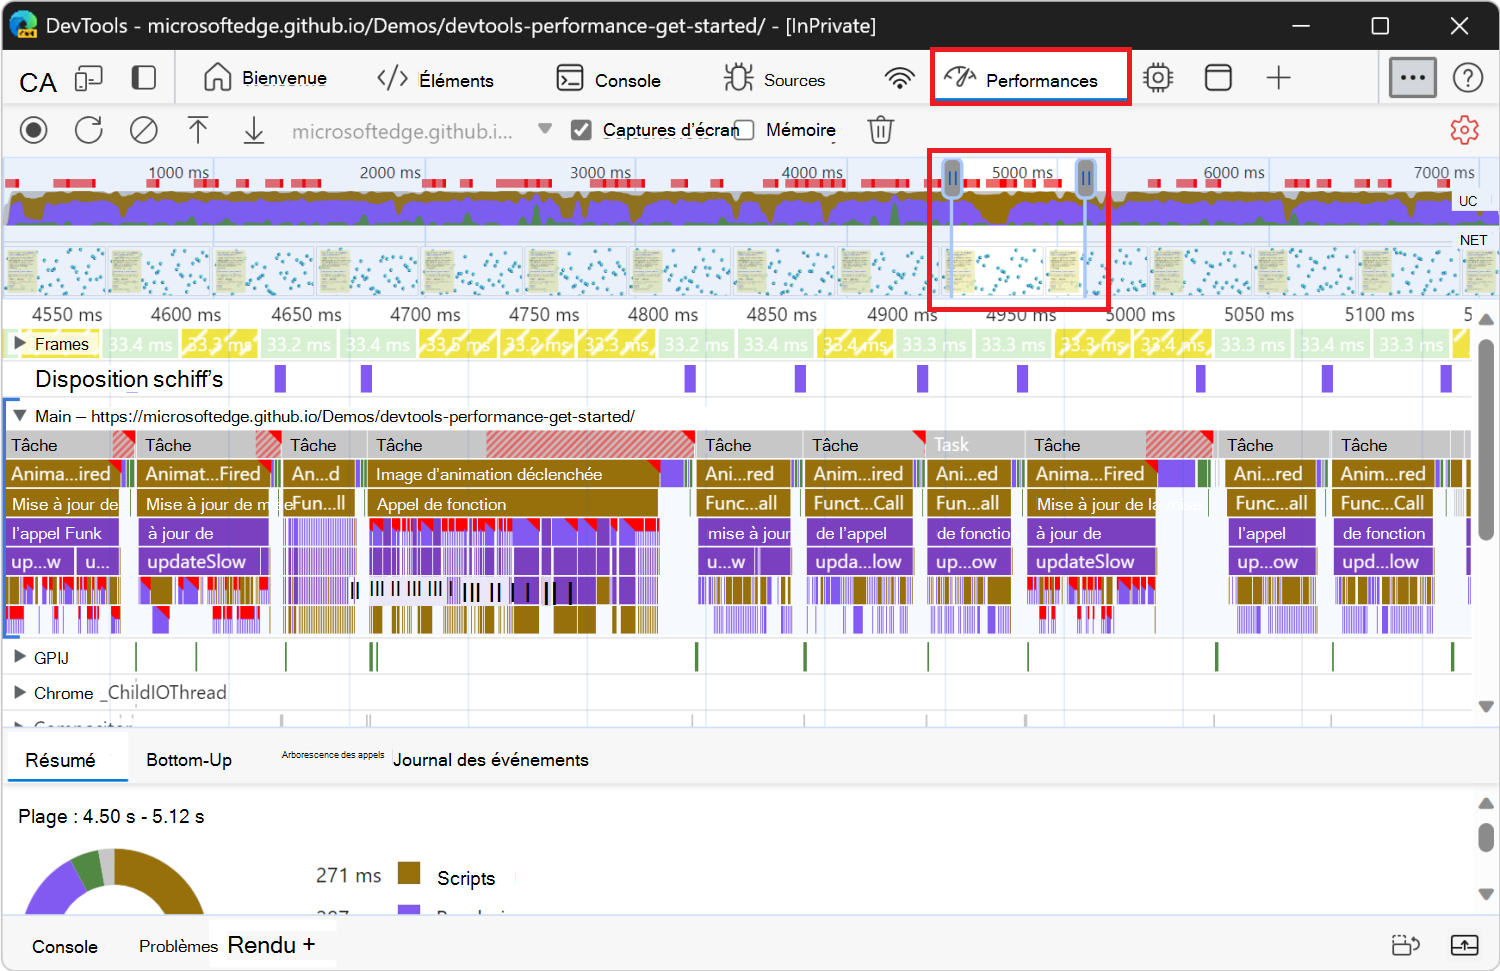This screenshot has height=971, width=1500.
Task: Disable the Captures d'écran checkbox
Action: 582,129
